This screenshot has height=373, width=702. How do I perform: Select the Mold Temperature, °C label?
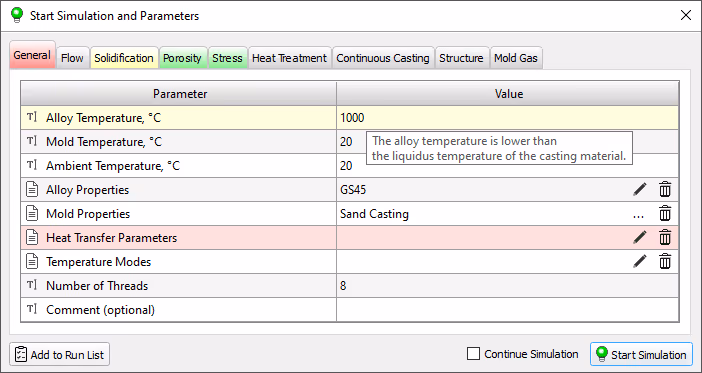(104, 142)
